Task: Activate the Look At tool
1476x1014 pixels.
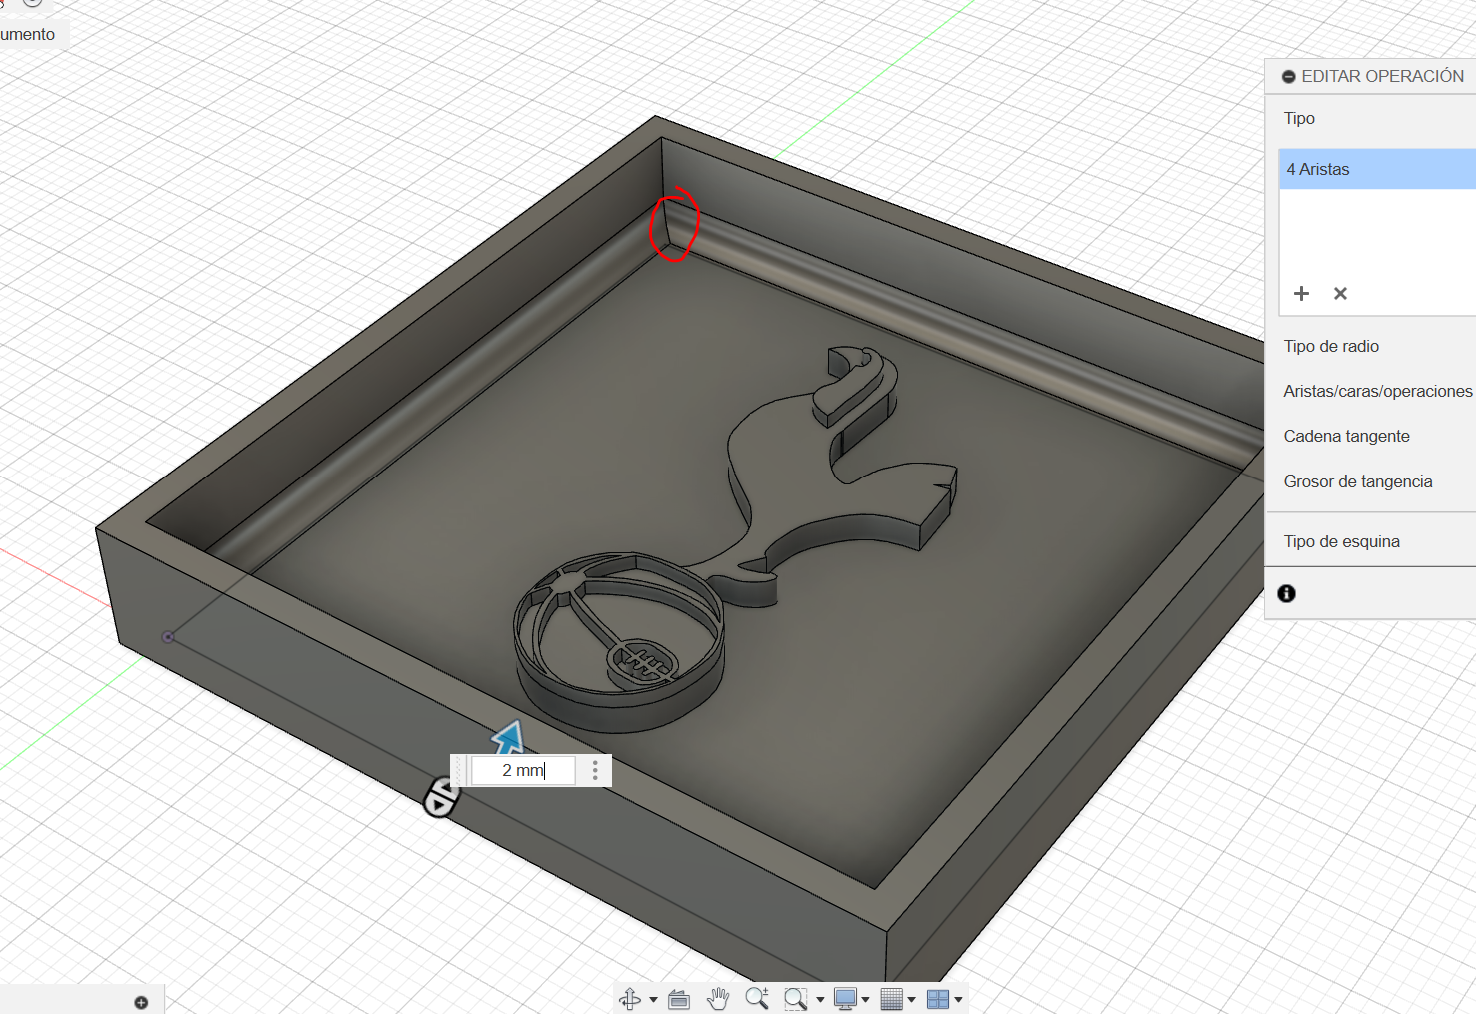Action: tap(679, 998)
